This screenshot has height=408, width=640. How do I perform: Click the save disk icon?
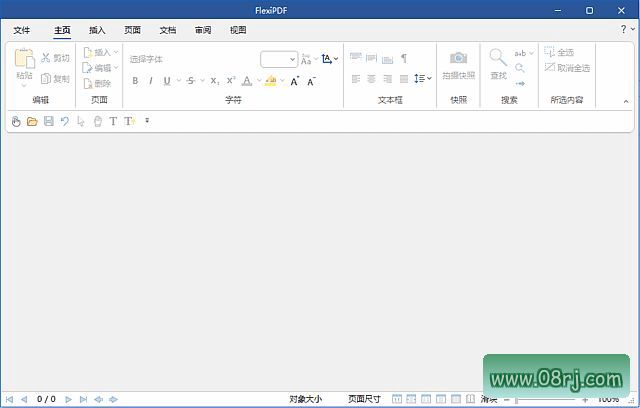pyautogui.click(x=49, y=121)
